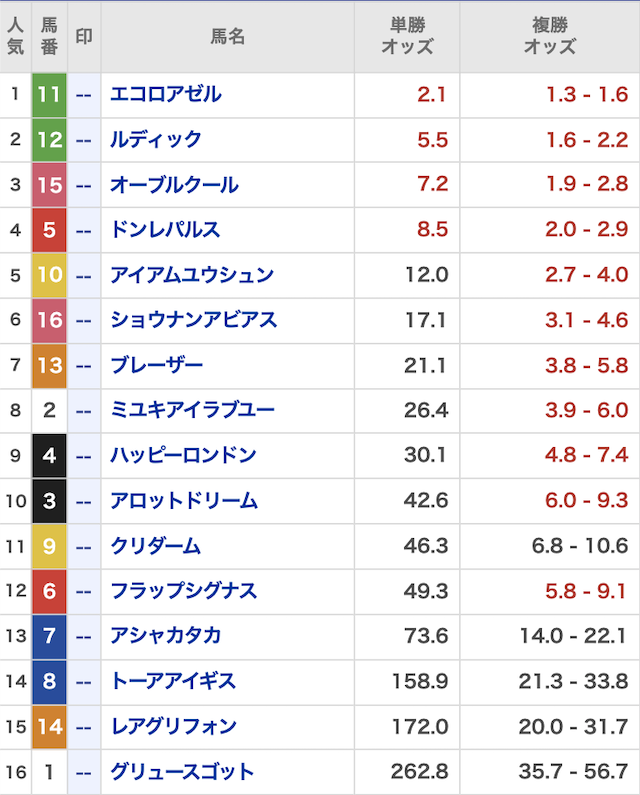Screen dimensions: 640x795
Task: Open mark selector for ドンレパルス
Action: click(84, 230)
